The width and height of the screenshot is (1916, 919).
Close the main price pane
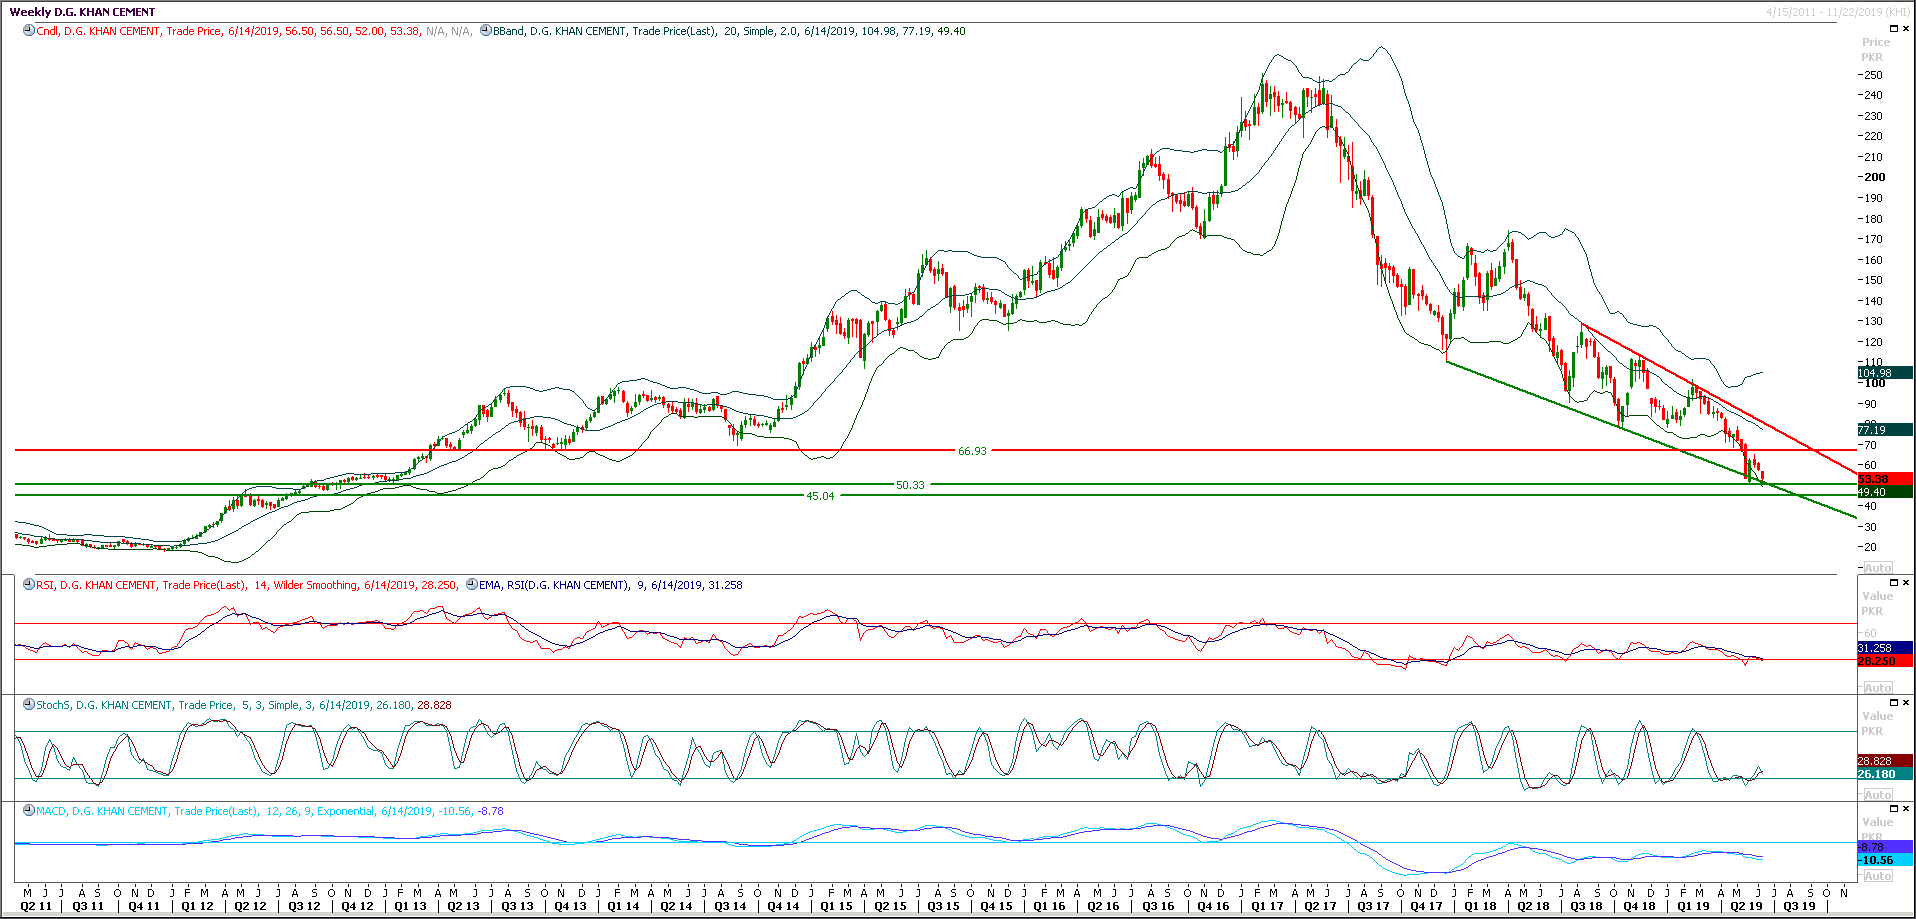tap(1906, 29)
